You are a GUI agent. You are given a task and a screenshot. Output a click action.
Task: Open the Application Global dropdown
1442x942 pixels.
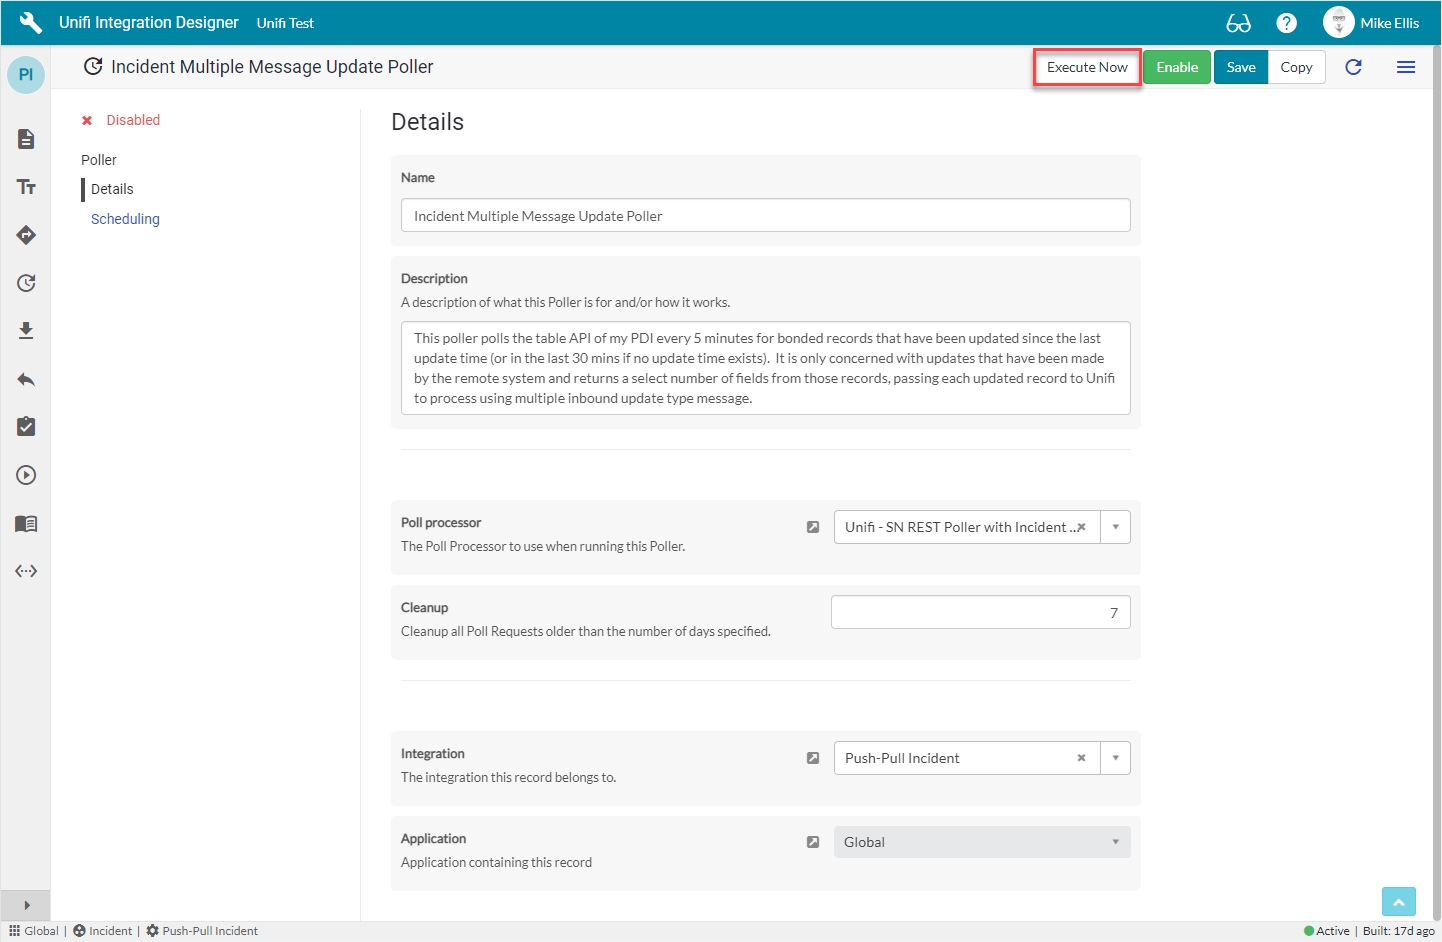pos(981,842)
